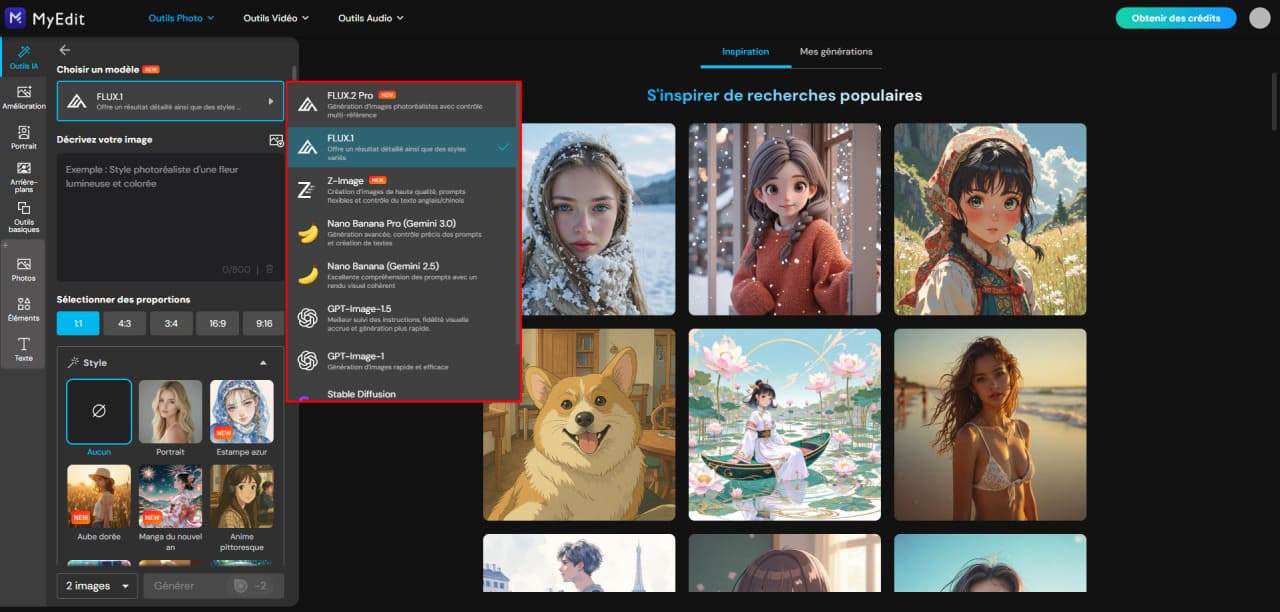Open the user profile avatar
1280x612 pixels.
1260,18
